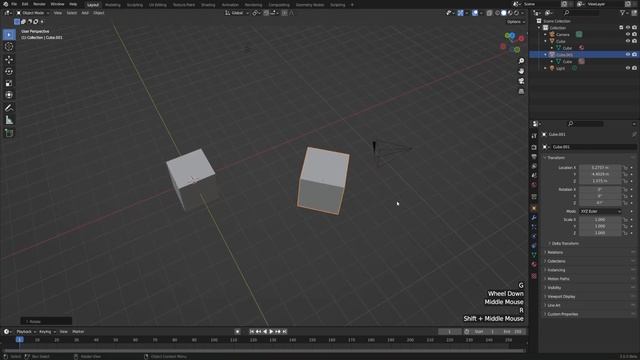Select the Transform tool
Viewport: 640px width, 360px height.
click(x=9, y=95)
